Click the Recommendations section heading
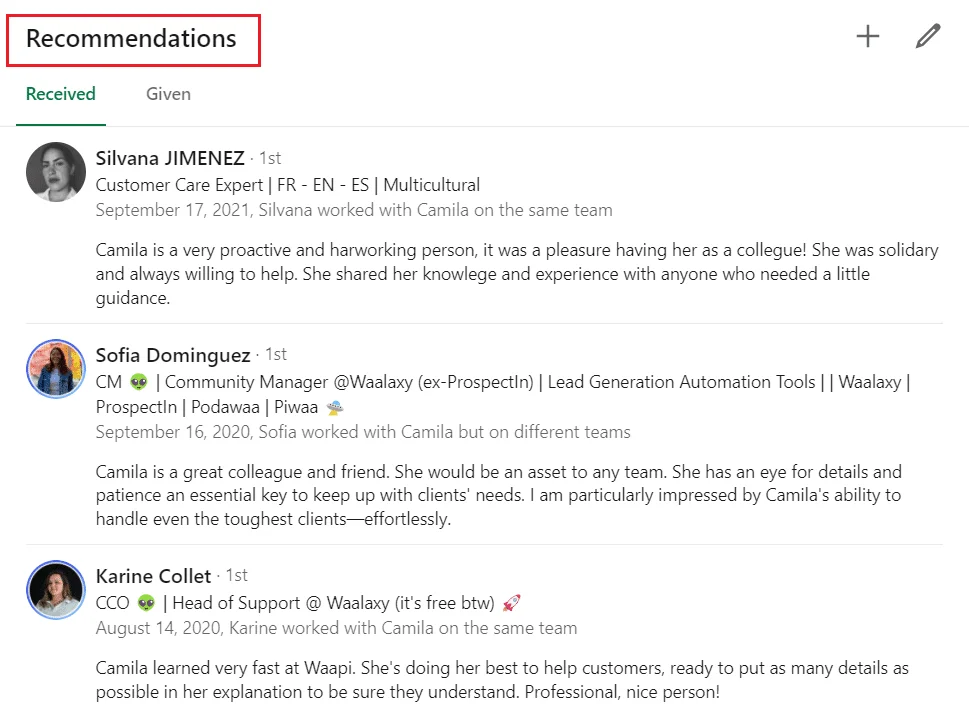This screenshot has height=725, width=969. [x=131, y=38]
